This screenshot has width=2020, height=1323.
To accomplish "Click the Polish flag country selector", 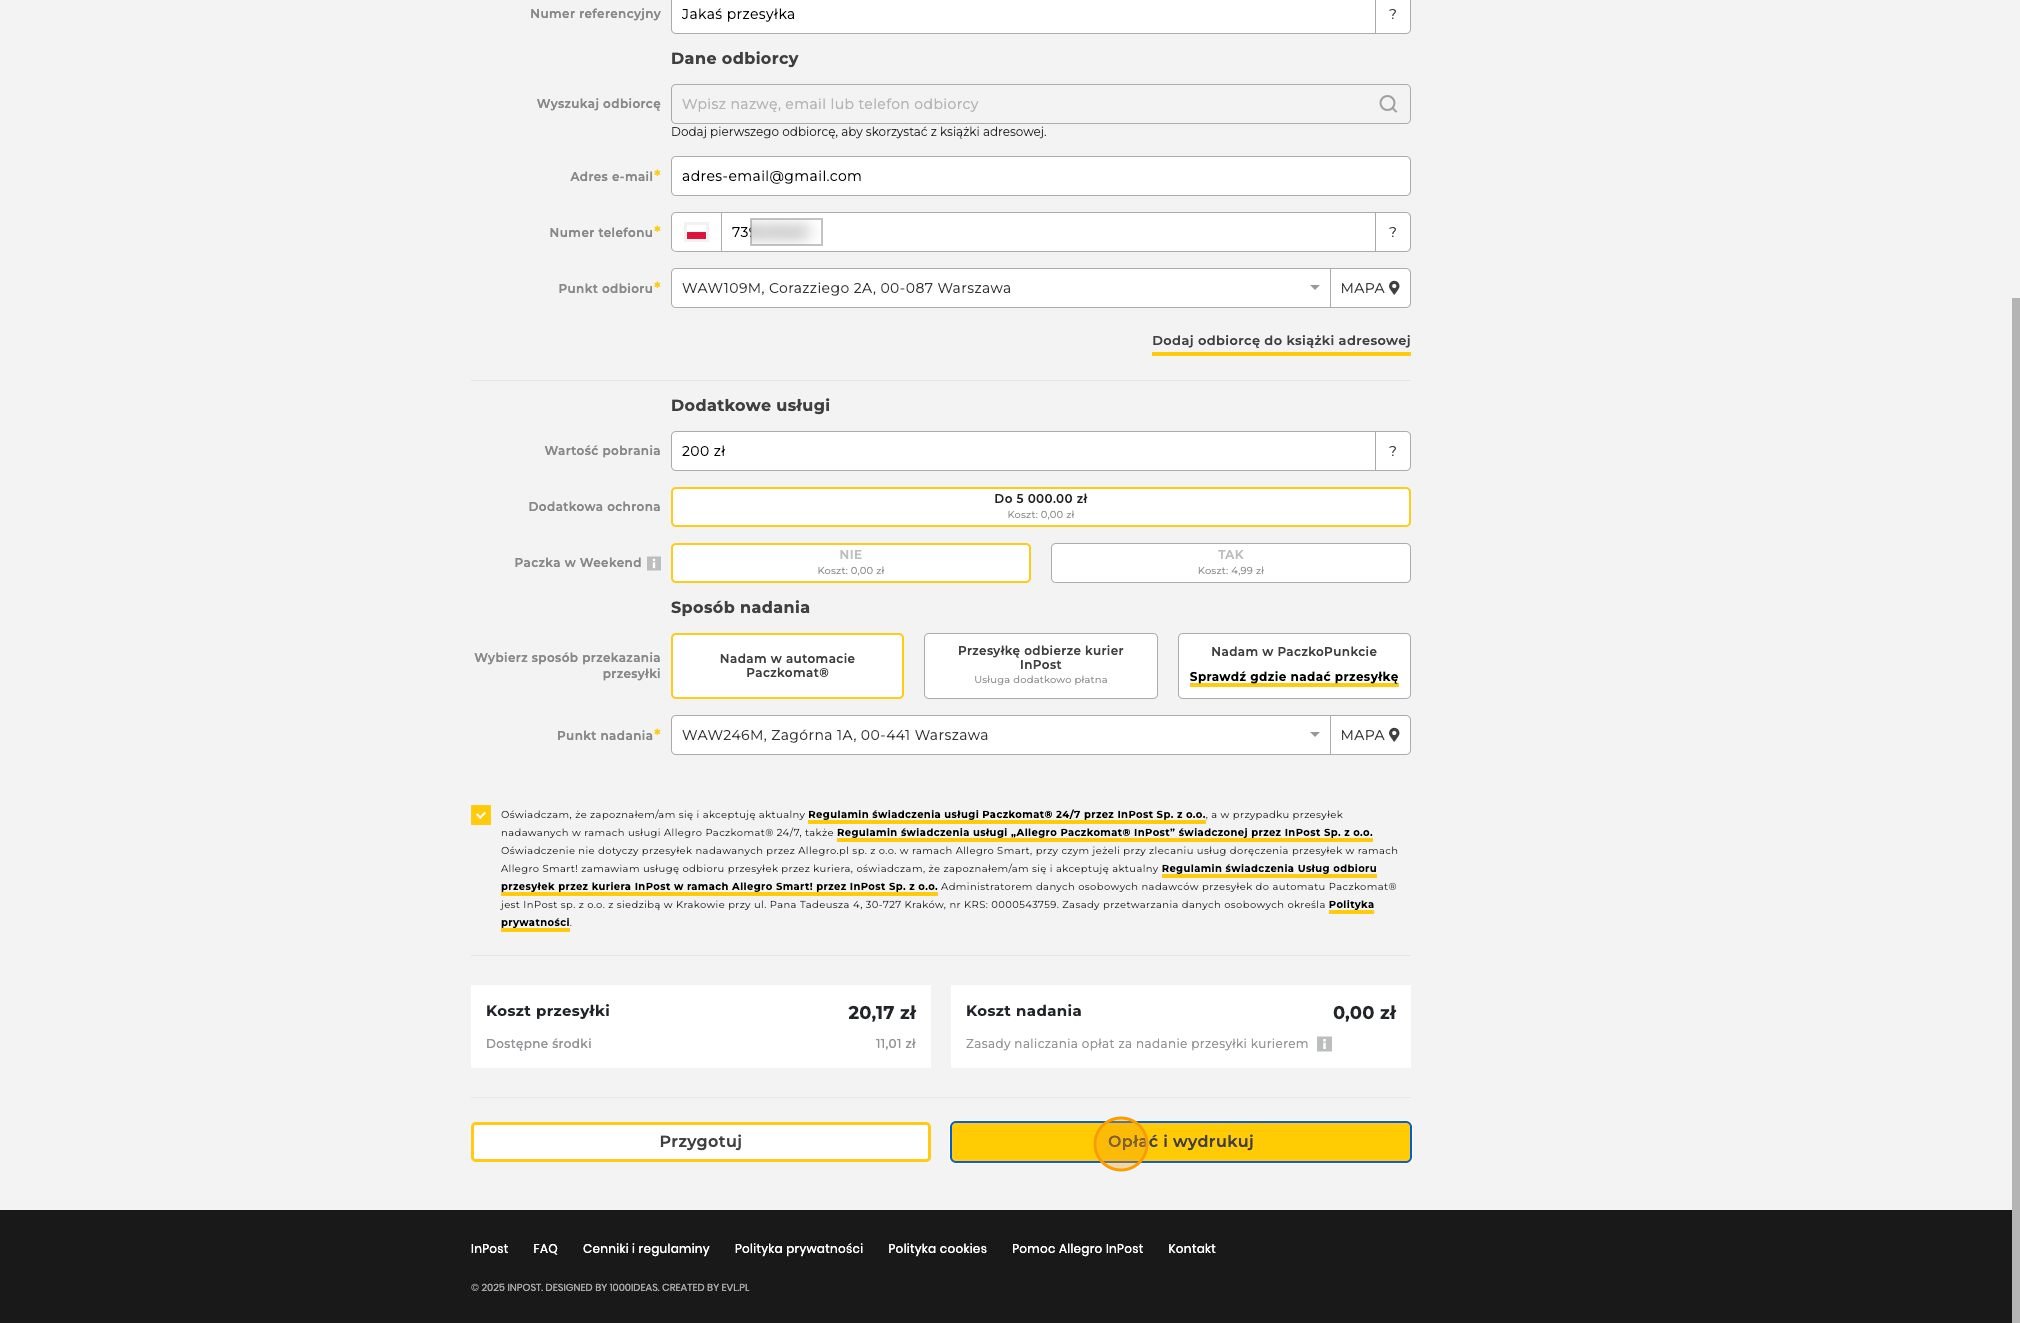I will coord(696,232).
